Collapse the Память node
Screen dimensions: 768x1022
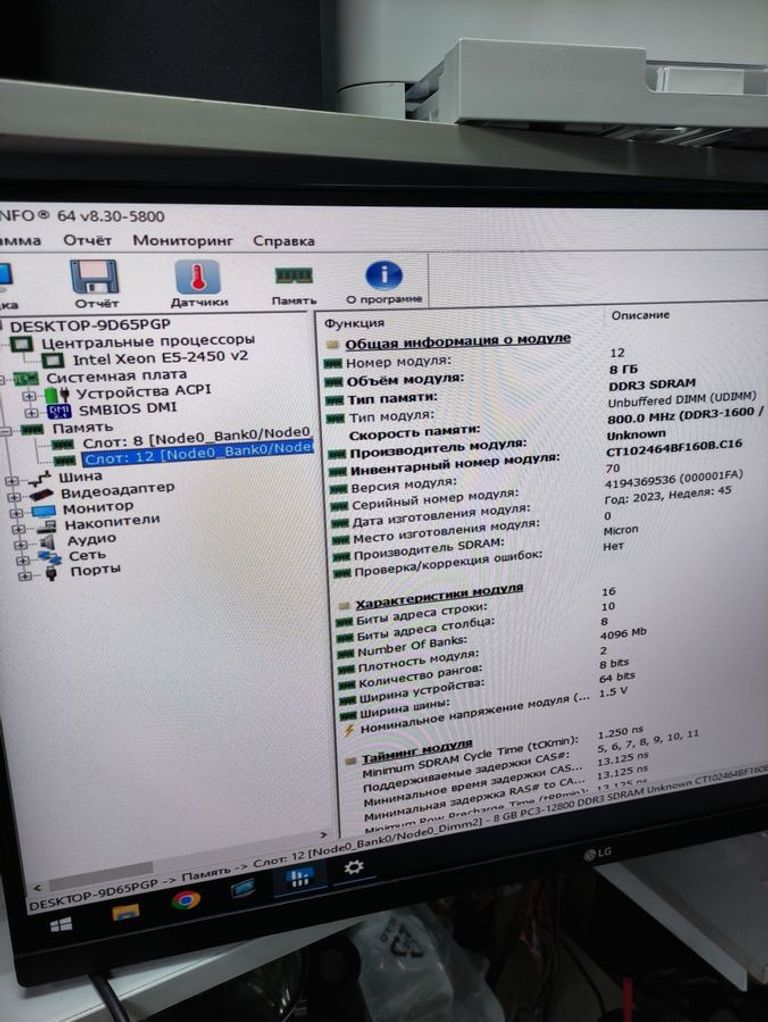click(x=5, y=430)
